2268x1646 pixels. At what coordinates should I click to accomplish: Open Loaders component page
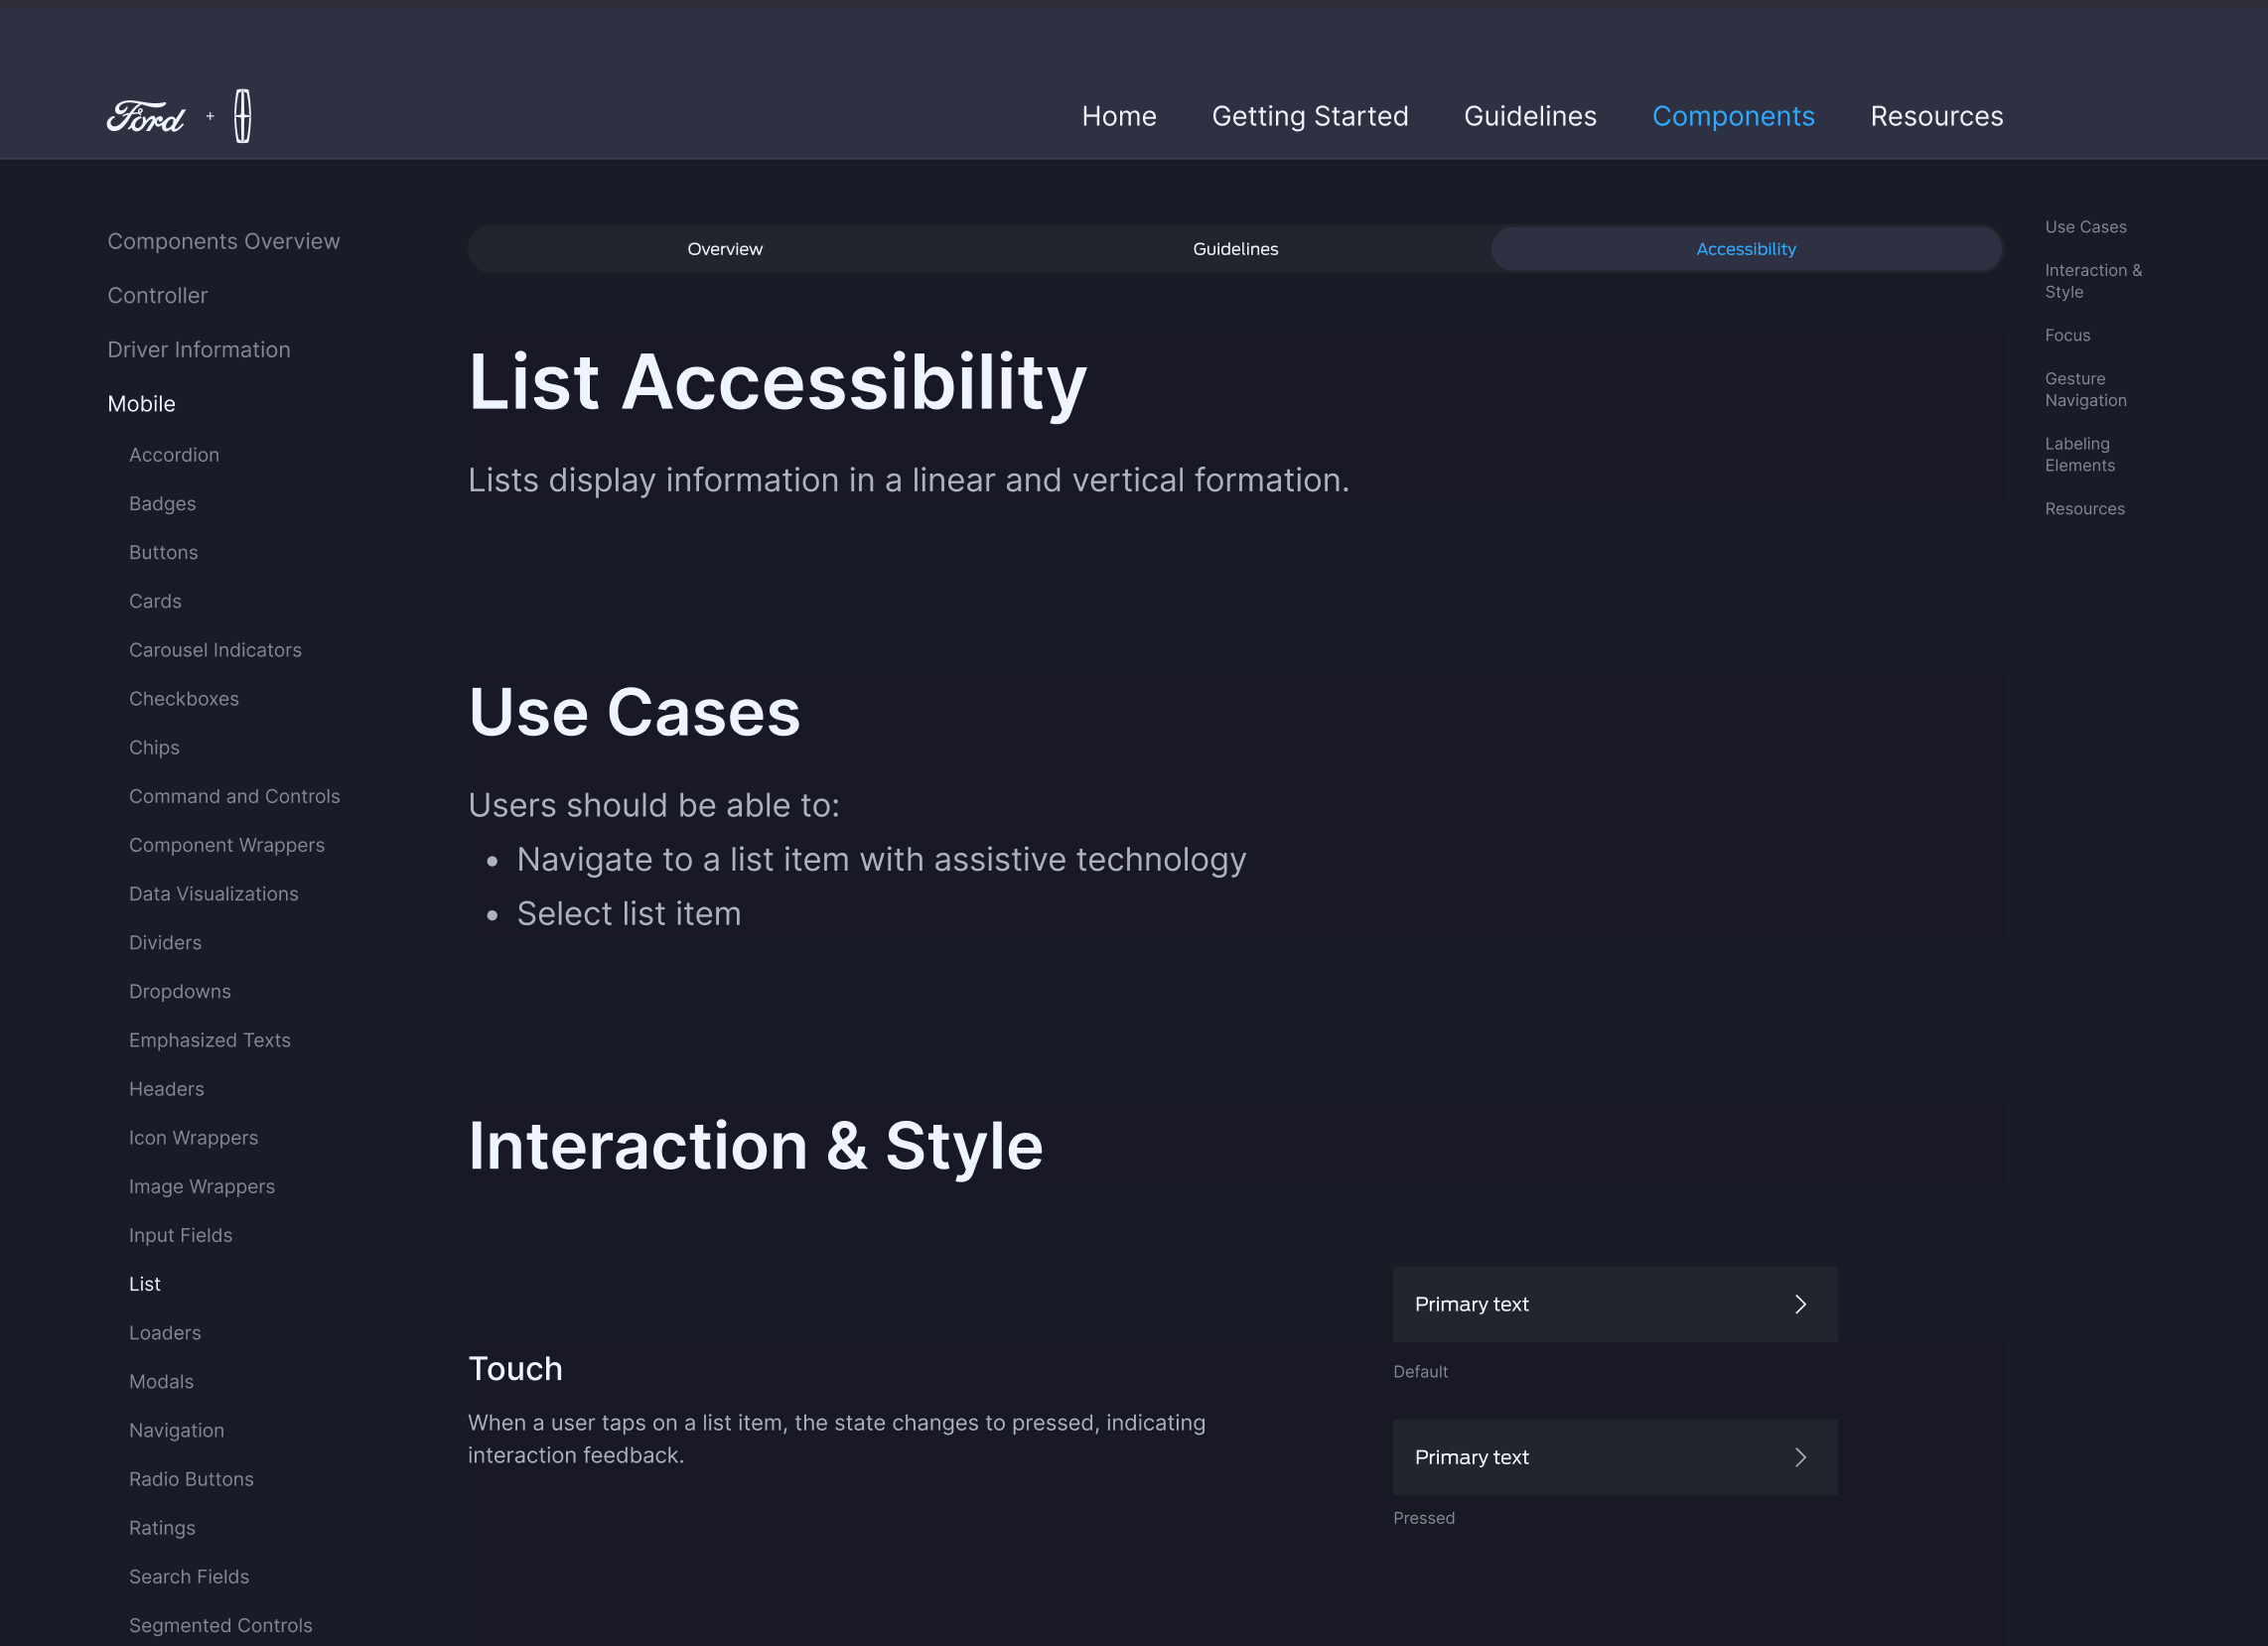[x=165, y=1333]
